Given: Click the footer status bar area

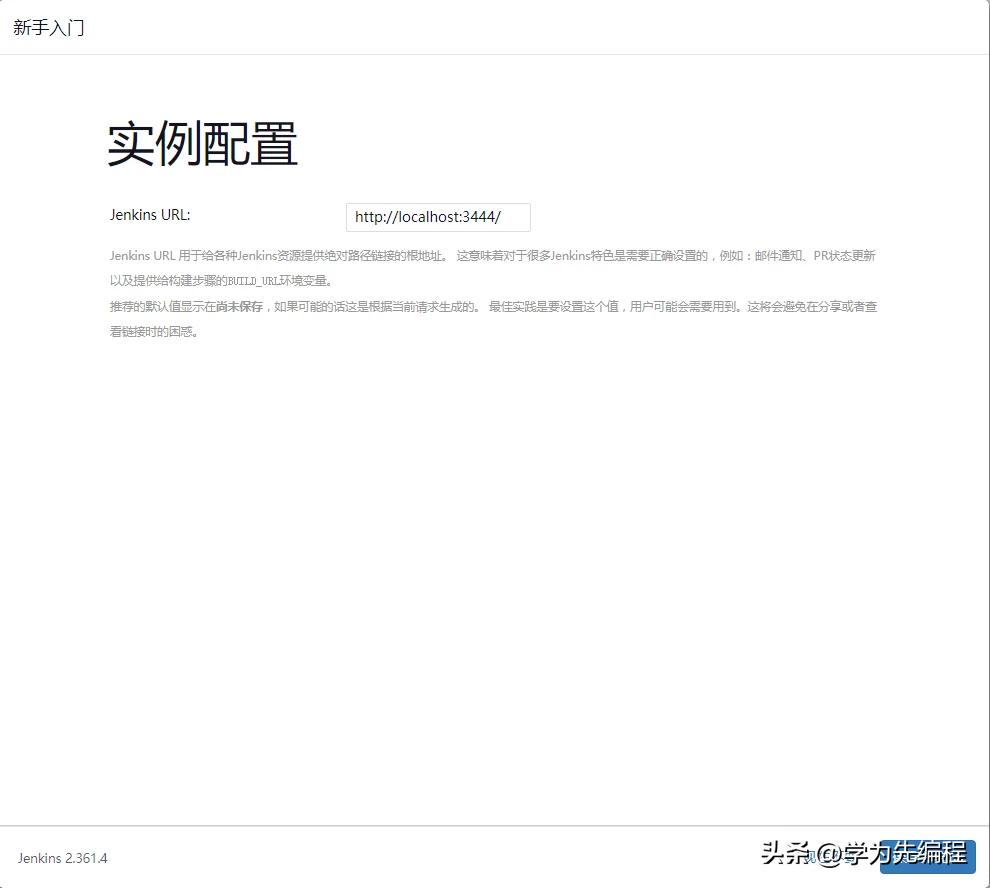Looking at the screenshot, I should pyautogui.click(x=400, y=858).
